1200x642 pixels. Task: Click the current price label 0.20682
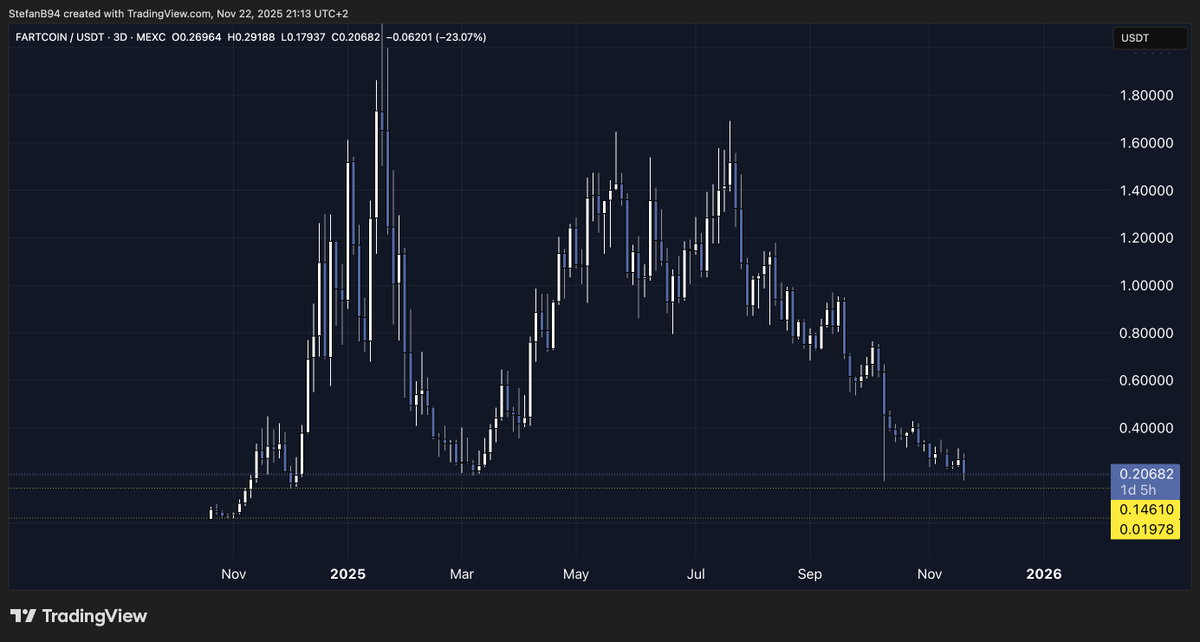[x=1146, y=474]
